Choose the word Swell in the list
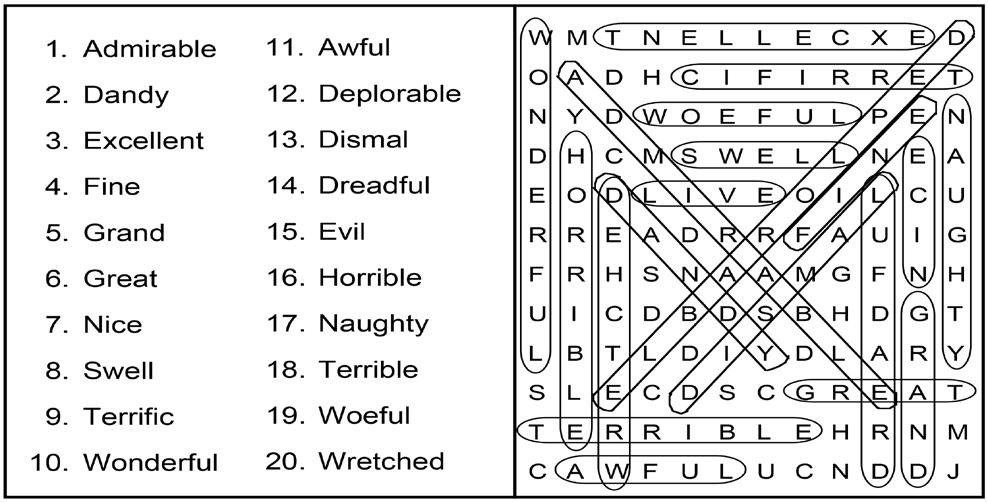The height and width of the screenshot is (502, 988). pyautogui.click(x=119, y=371)
